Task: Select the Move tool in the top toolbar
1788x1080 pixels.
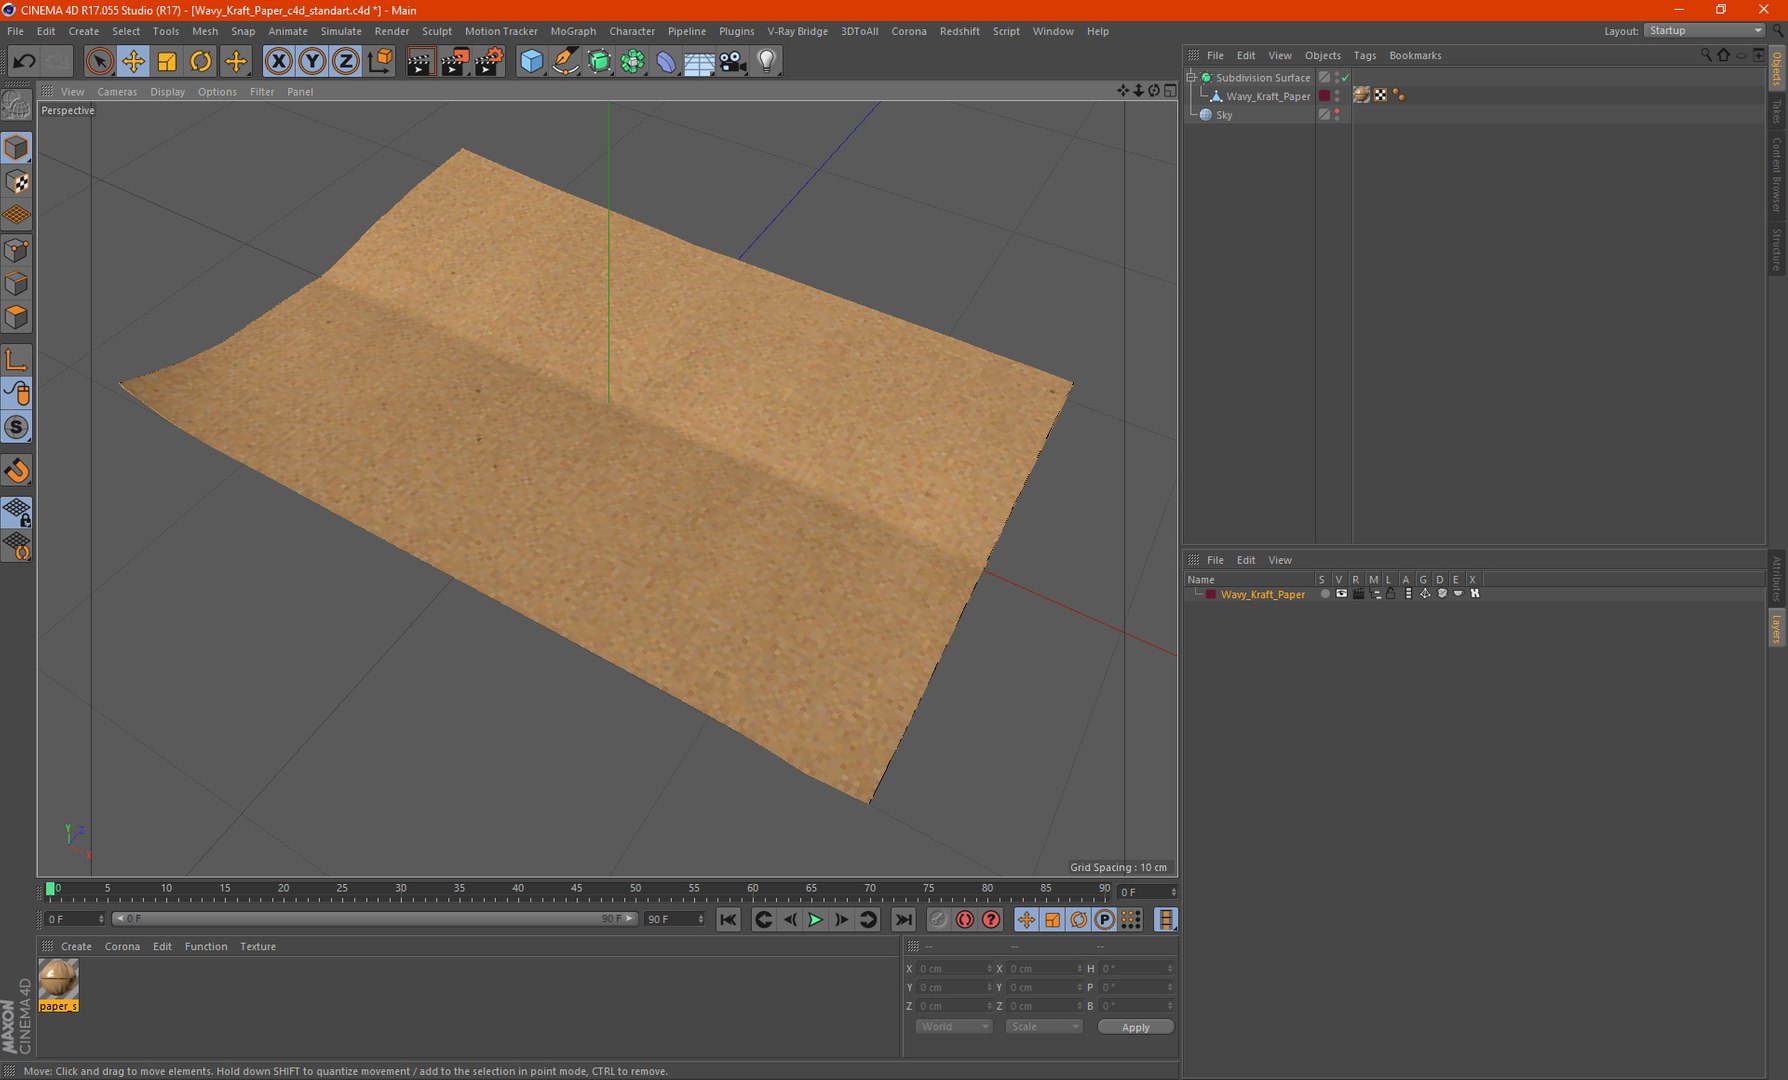Action: pos(133,62)
